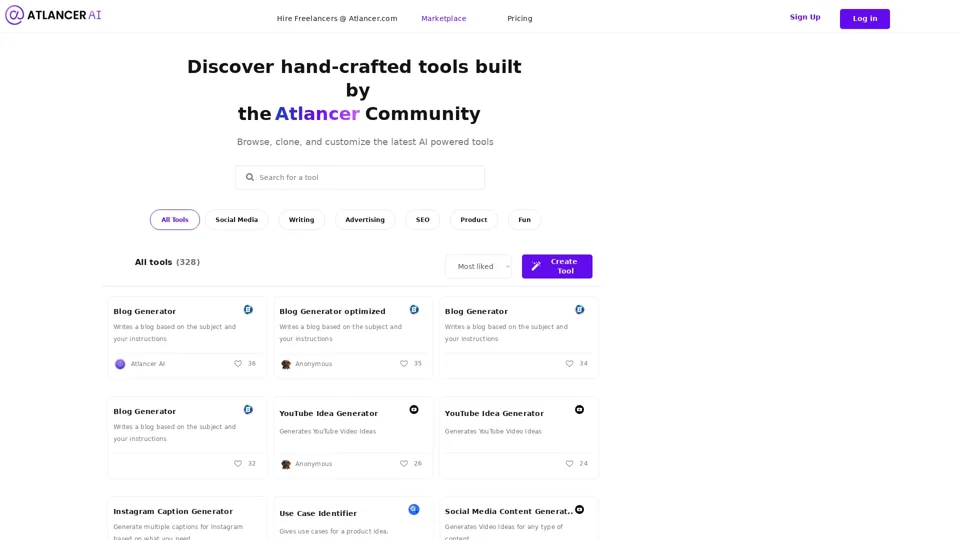Click the "All tools (328)" heading
Image resolution: width=960 pixels, height=540 pixels.
click(167, 262)
